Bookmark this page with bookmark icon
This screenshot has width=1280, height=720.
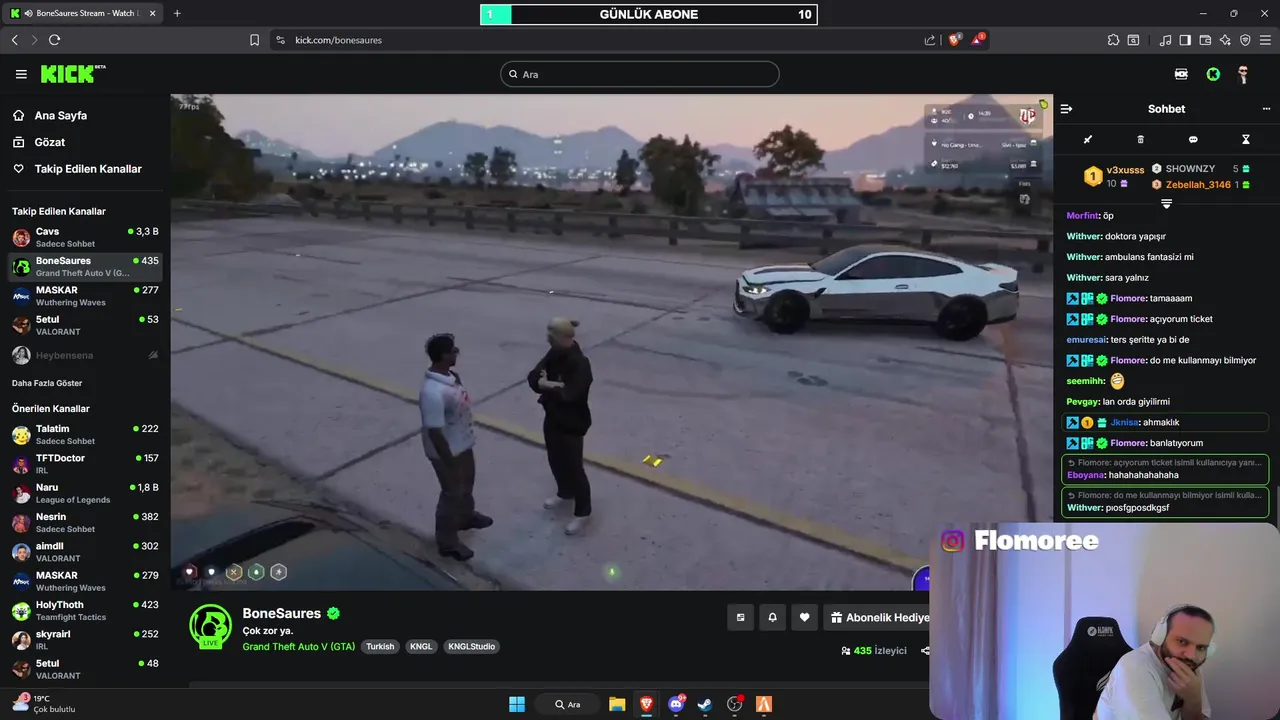coord(254,40)
